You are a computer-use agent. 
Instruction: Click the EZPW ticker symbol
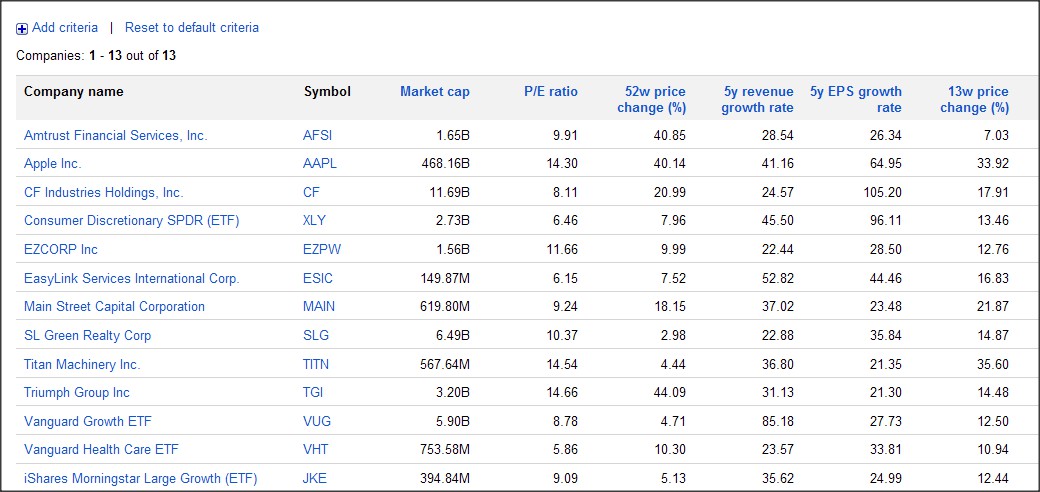point(322,250)
